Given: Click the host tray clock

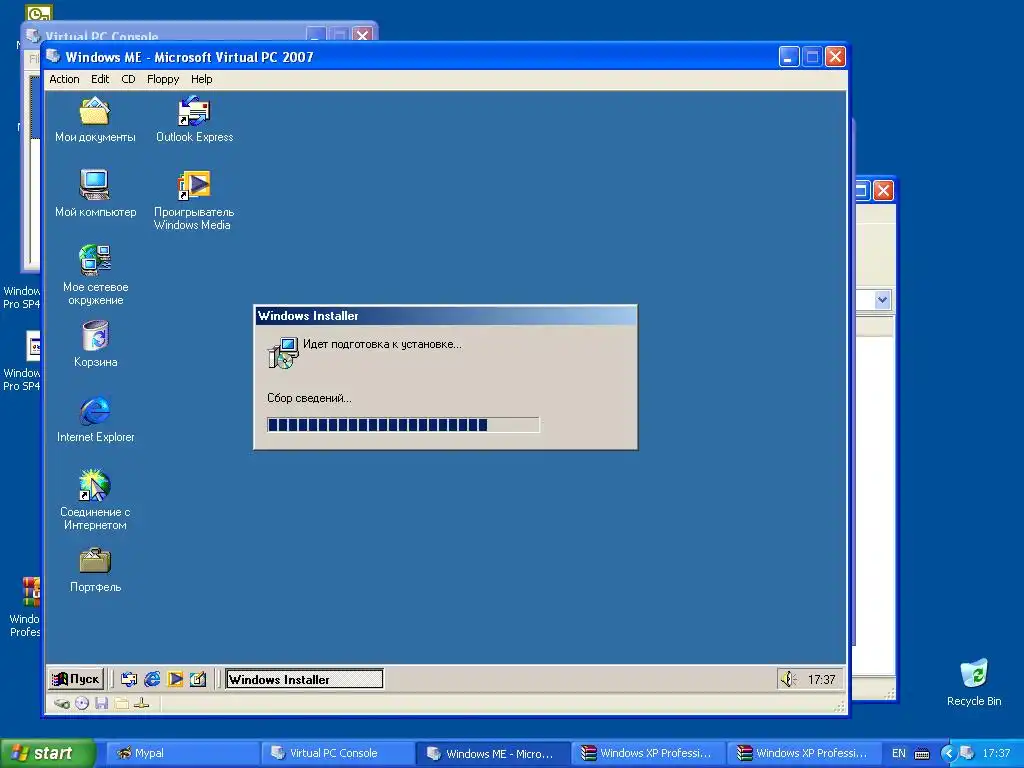Looking at the screenshot, I should [996, 753].
